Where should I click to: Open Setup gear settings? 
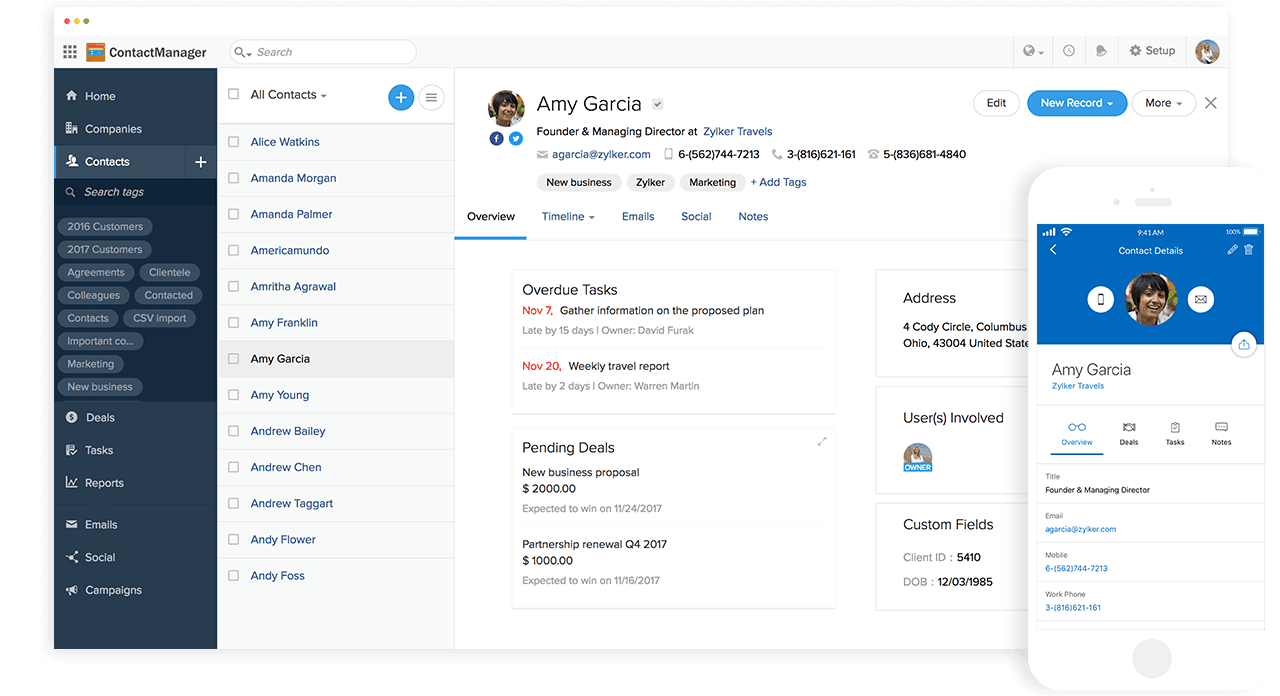(x=1152, y=51)
